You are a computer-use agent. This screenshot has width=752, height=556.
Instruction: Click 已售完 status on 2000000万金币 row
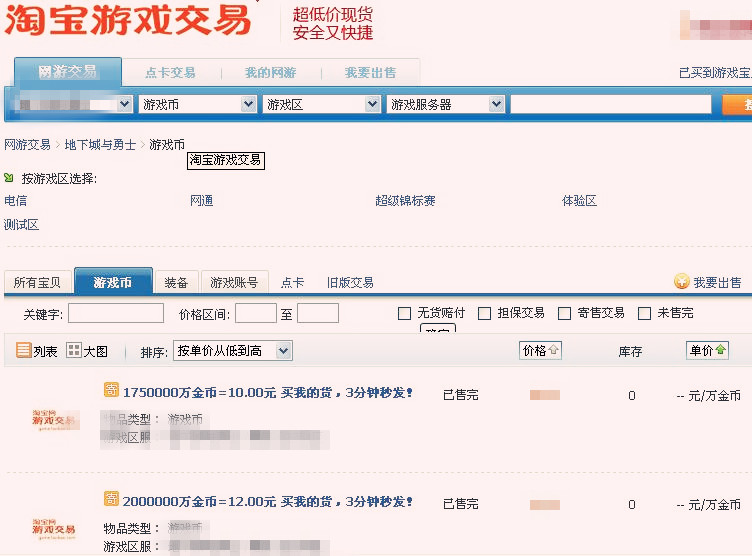(460, 504)
